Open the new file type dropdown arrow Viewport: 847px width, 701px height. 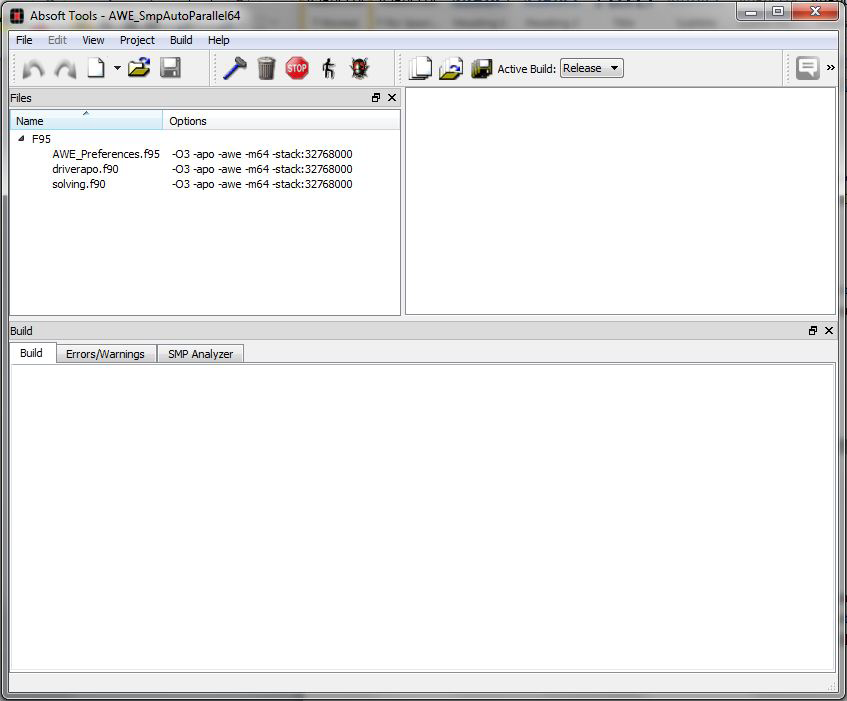click(117, 68)
